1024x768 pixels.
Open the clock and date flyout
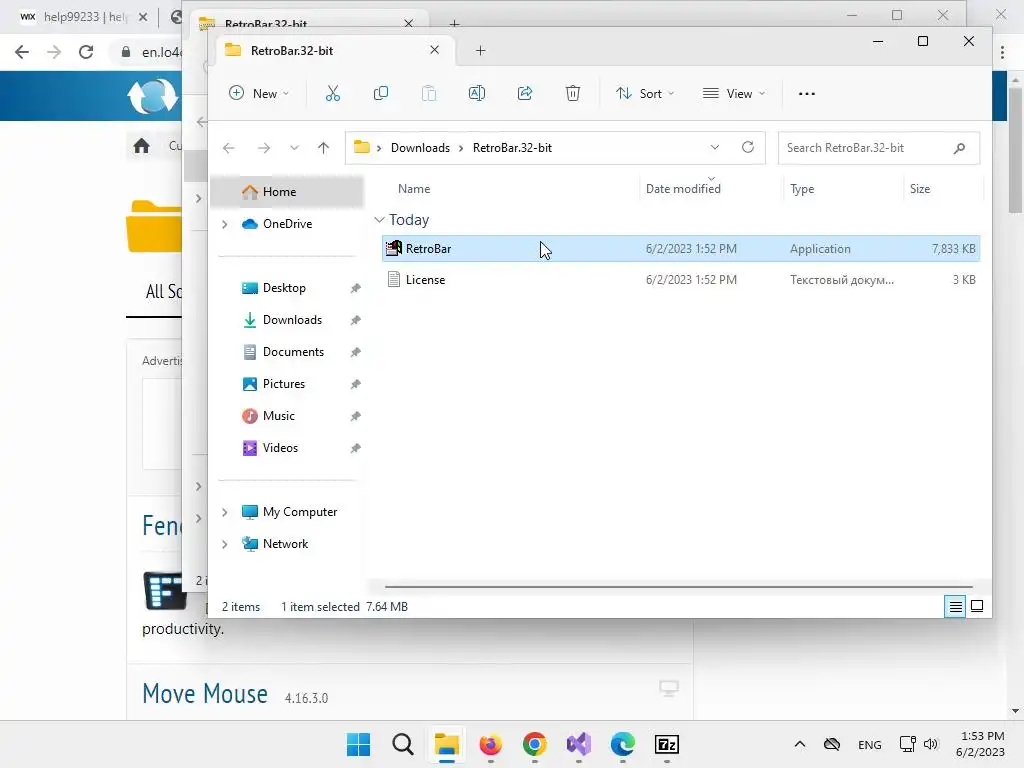(980, 744)
